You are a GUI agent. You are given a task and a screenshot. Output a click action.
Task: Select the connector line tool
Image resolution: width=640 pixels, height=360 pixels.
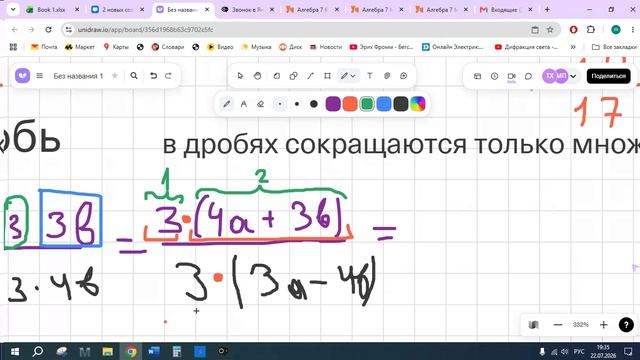click(x=311, y=76)
